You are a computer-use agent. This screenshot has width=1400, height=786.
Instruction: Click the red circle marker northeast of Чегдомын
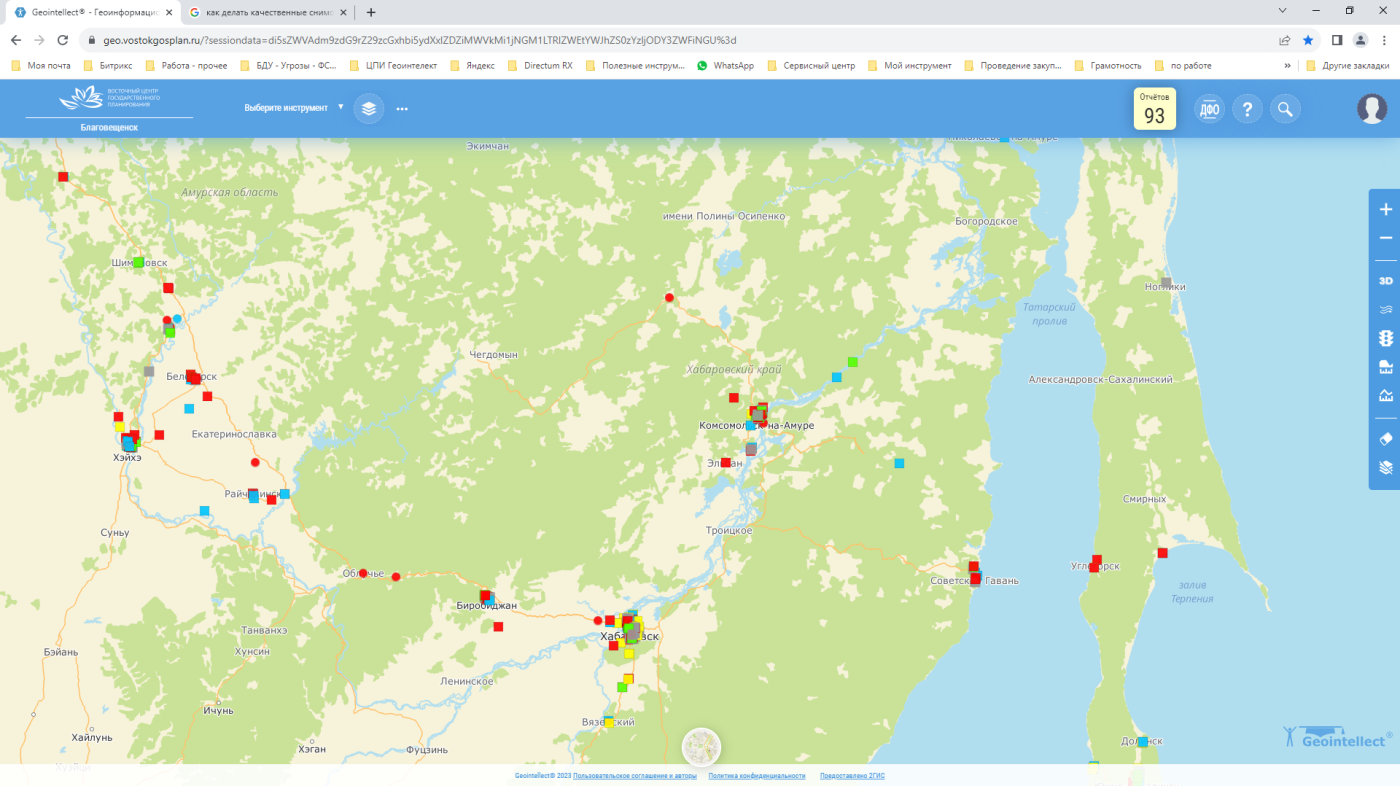[670, 297]
